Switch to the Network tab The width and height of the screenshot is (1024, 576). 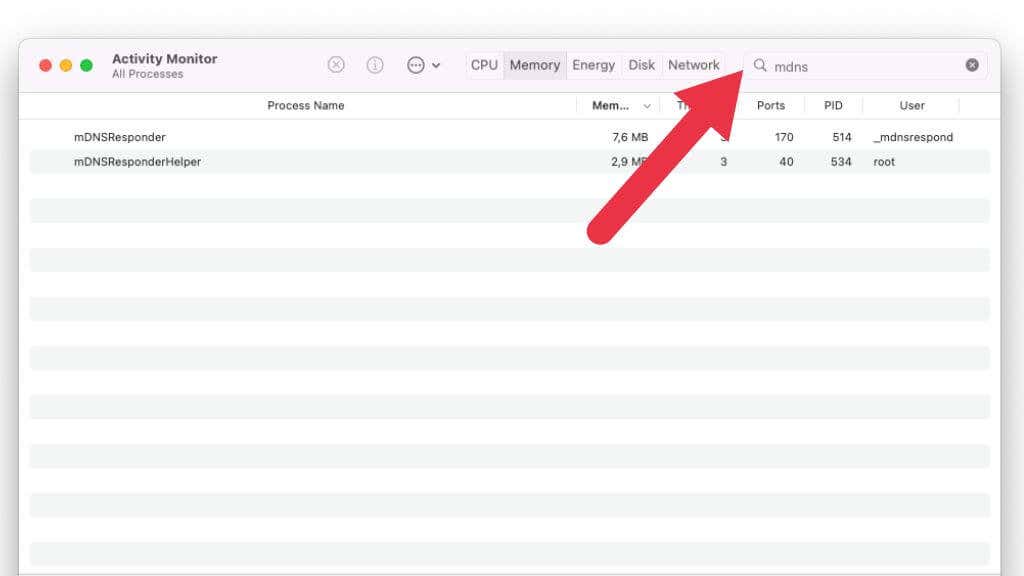[694, 65]
